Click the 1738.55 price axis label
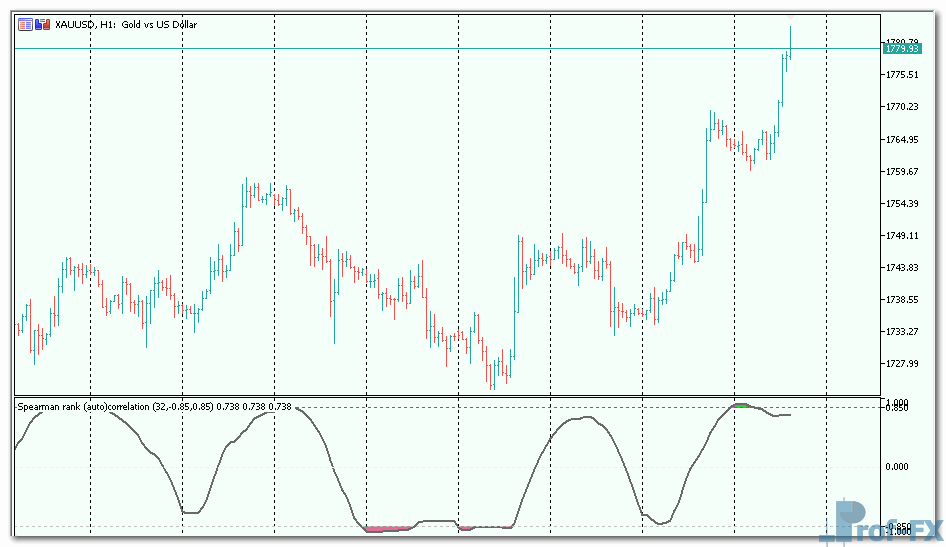The image size is (946, 547). (902, 300)
